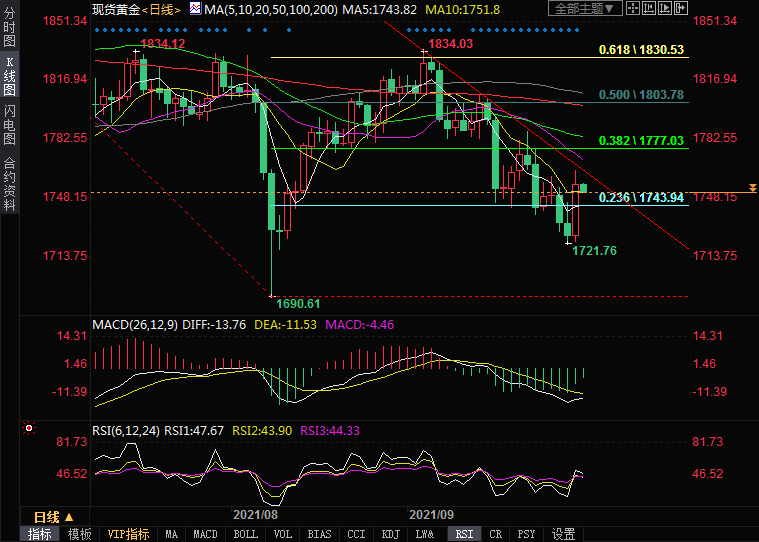Click the price marker arrow at right axis
759x542 pixels.
(751, 188)
